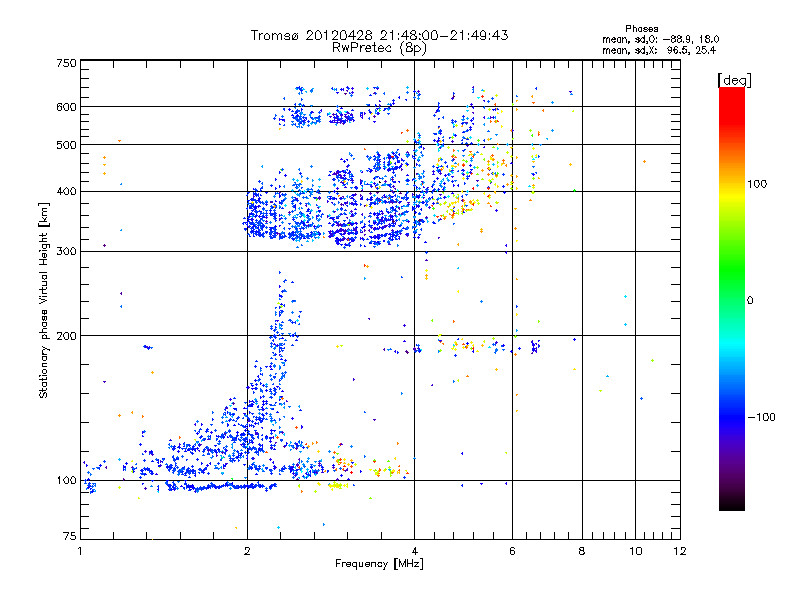The width and height of the screenshot is (800, 600).
Task: Click the y-axis tick label "500"
Action: tap(66, 145)
